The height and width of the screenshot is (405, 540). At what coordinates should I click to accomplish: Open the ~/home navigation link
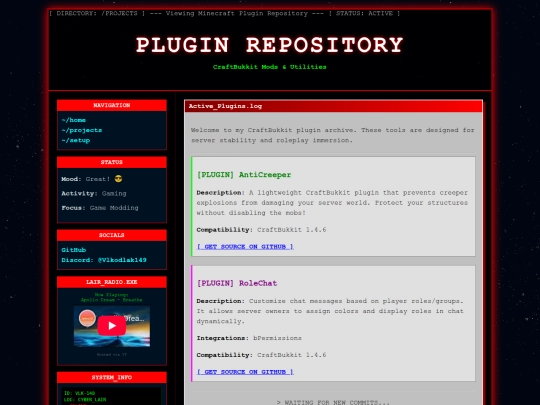(x=74, y=120)
